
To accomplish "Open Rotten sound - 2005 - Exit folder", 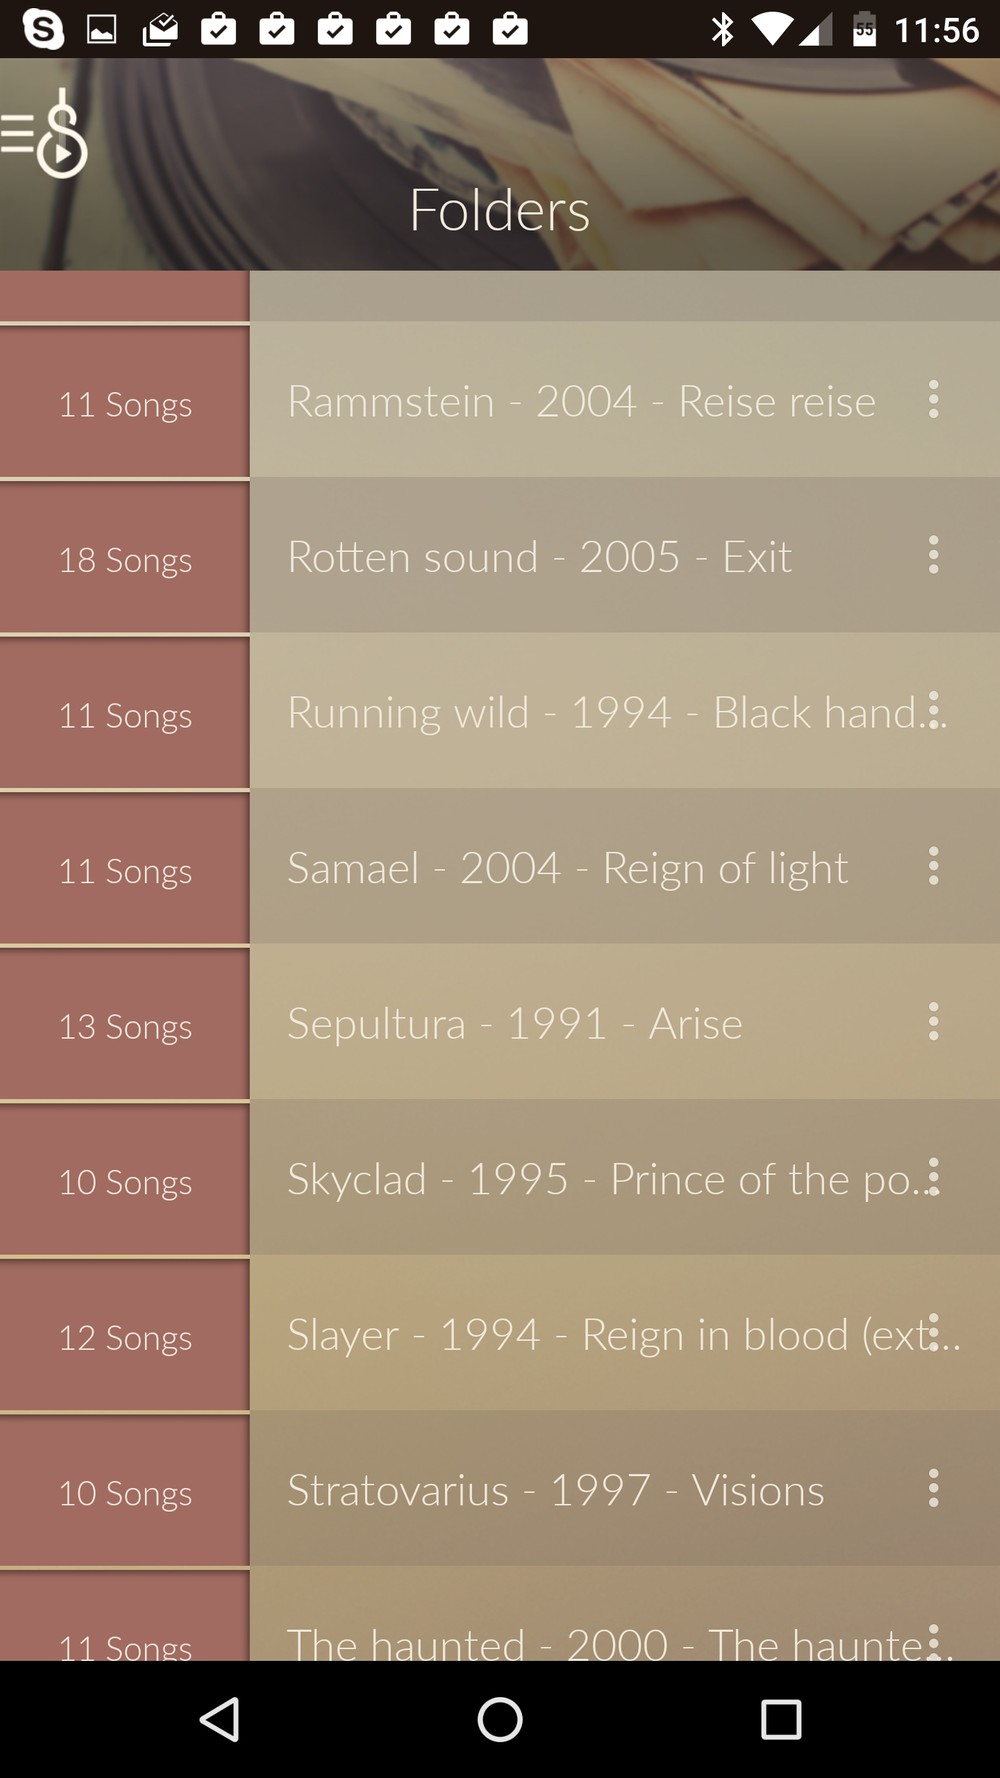I will coord(539,557).
